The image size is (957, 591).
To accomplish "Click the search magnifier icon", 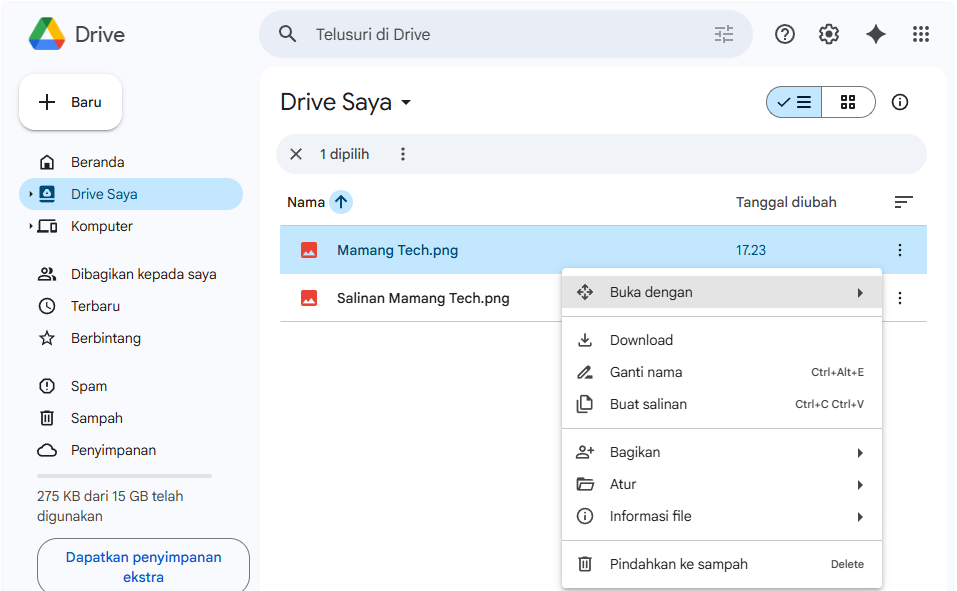I will click(287, 34).
